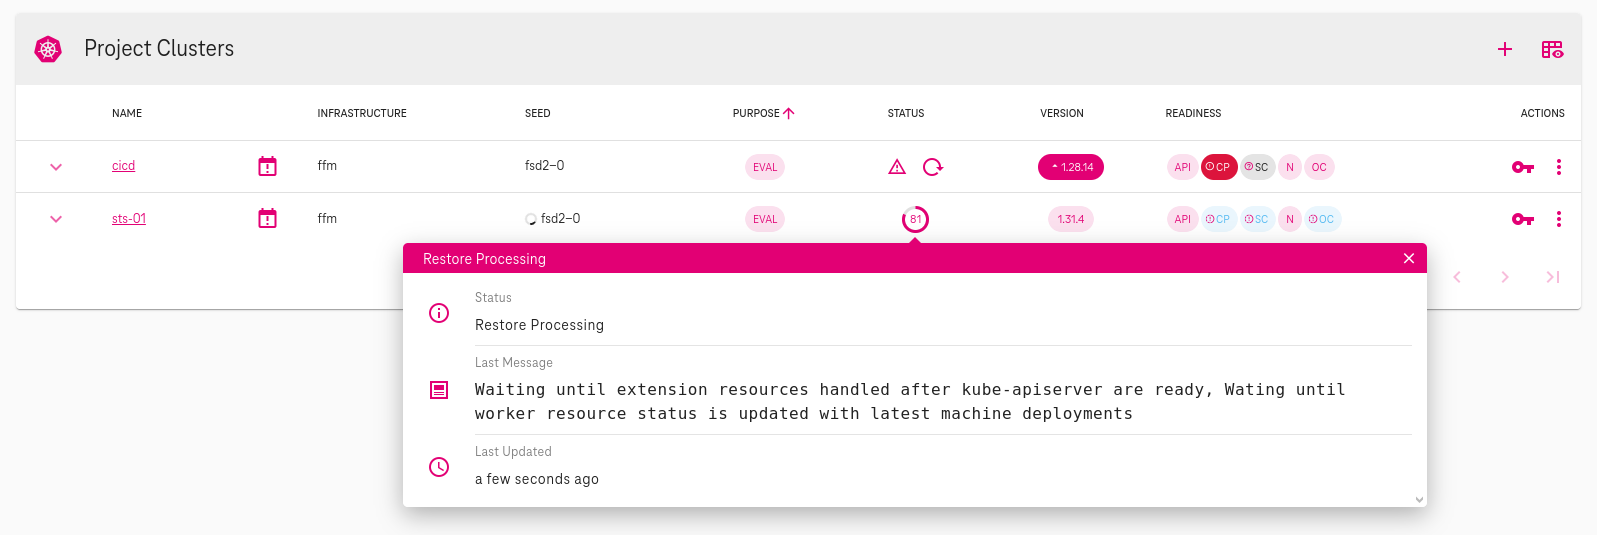Open the sts-01 cluster link
The height and width of the screenshot is (535, 1597).
129,218
